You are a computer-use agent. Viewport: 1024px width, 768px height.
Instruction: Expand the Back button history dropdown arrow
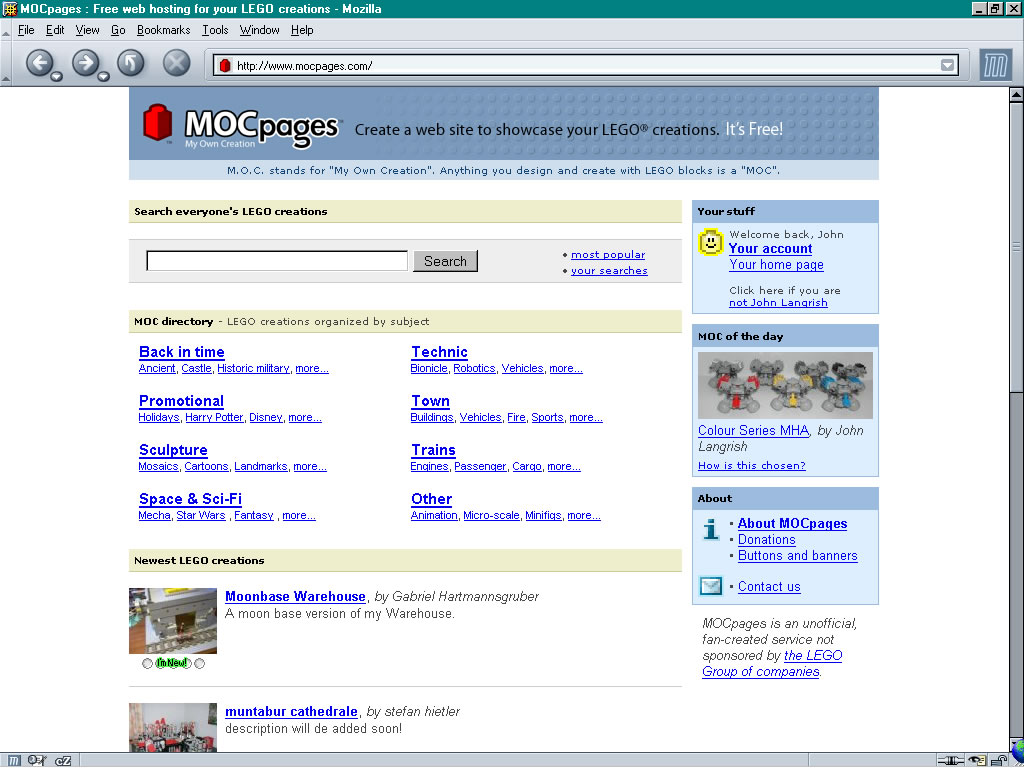[57, 77]
